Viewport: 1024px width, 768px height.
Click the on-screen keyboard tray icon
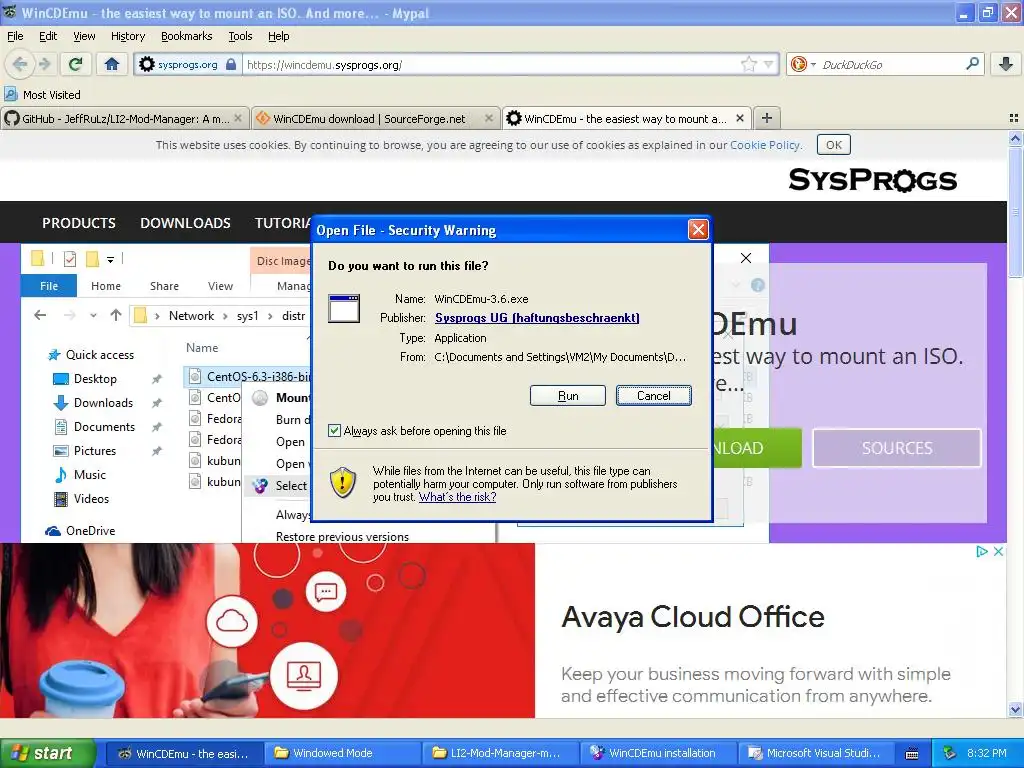[x=912, y=754]
